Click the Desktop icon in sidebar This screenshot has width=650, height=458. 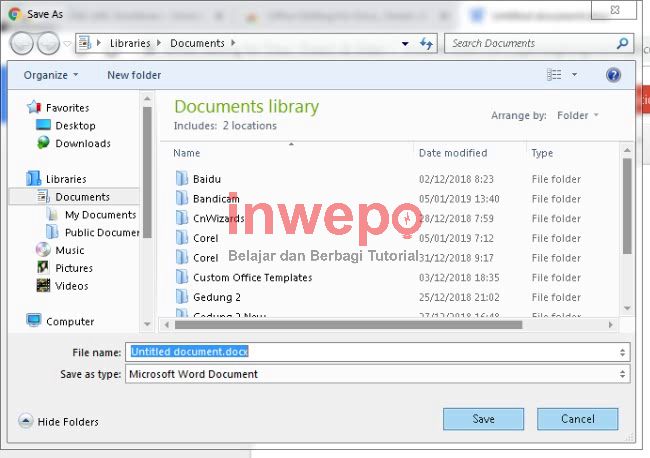[43, 125]
